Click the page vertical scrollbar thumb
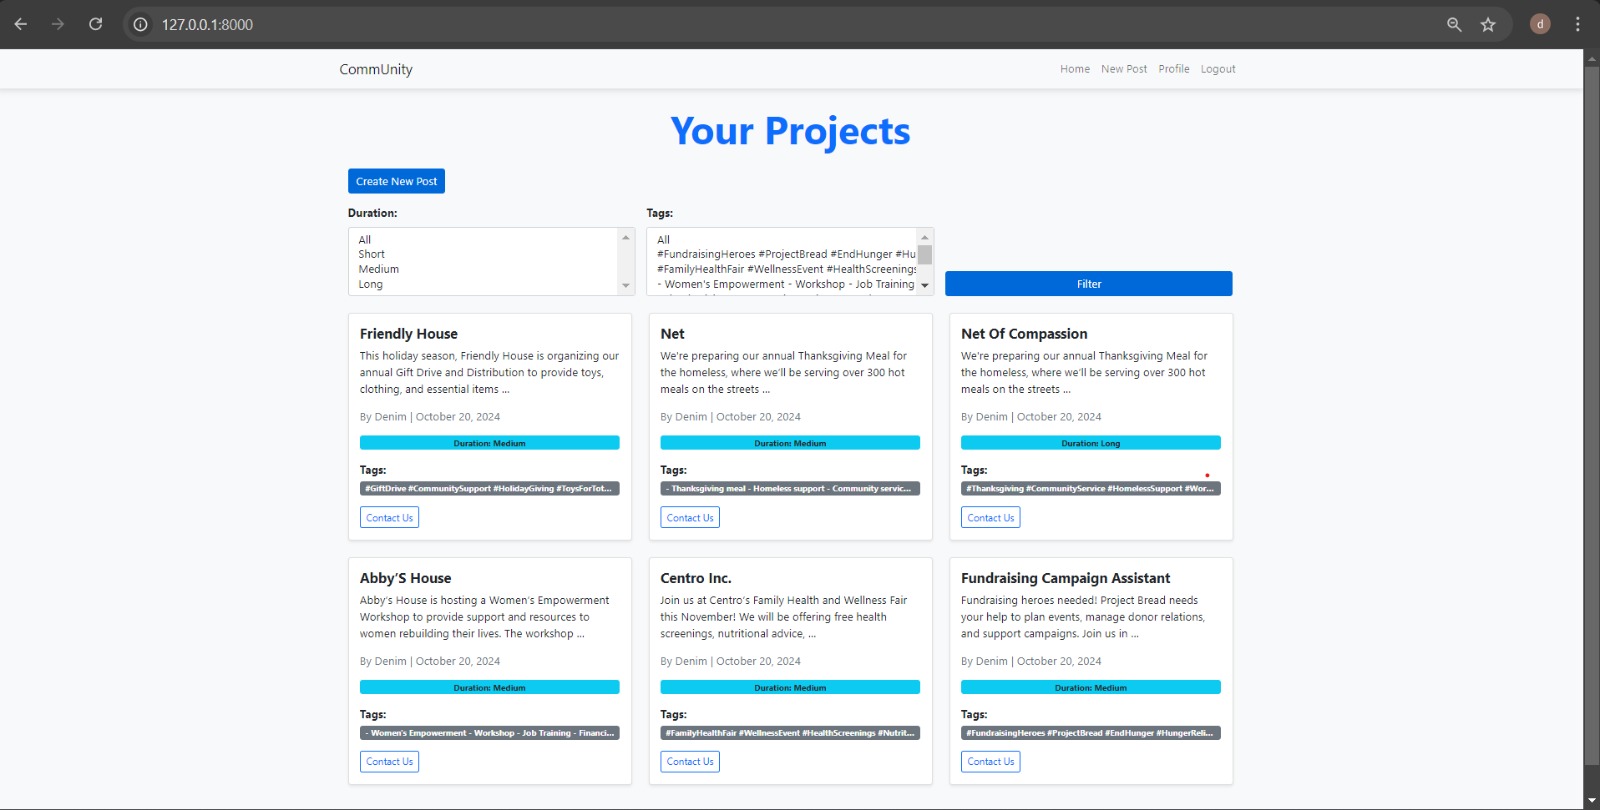Screen dimensions: 1600x810 [x=1592, y=415]
